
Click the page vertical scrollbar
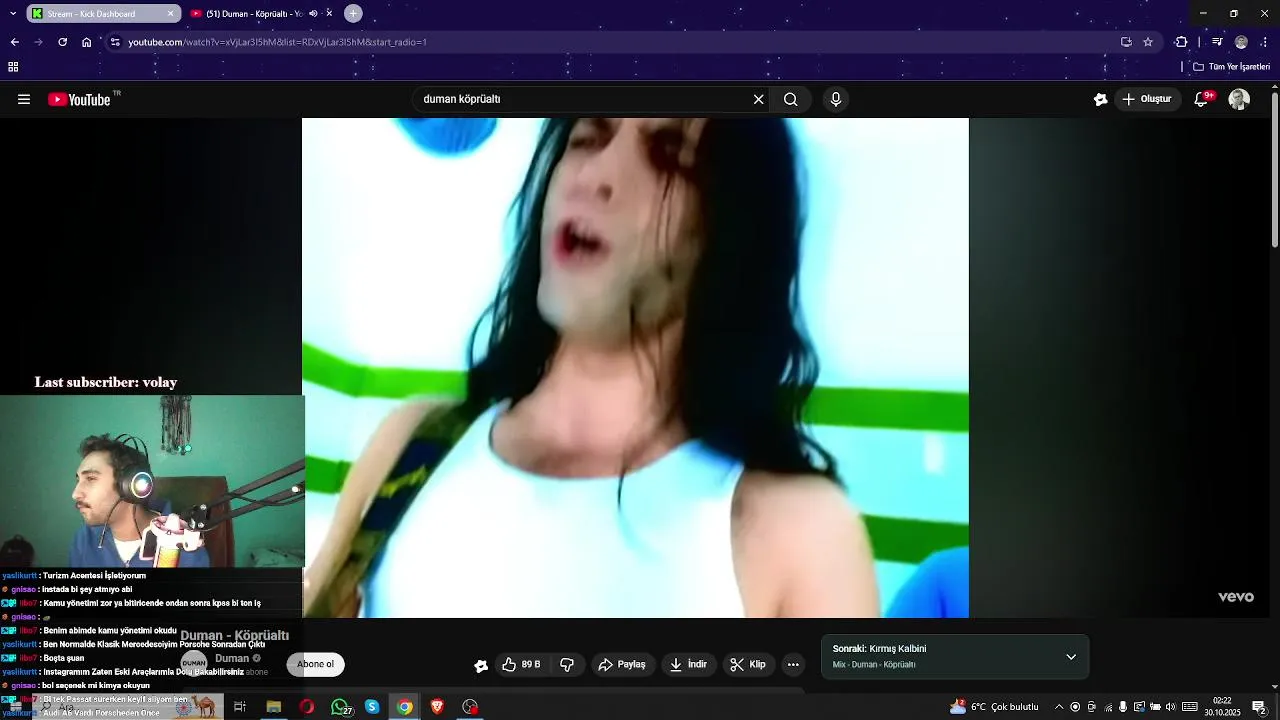pyautogui.click(x=1274, y=170)
